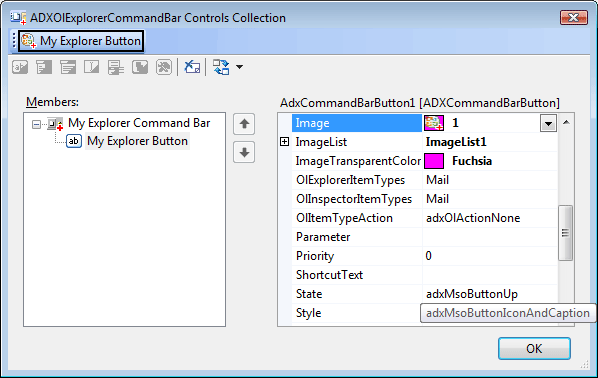Click the convert control type icon

pyautogui.click(x=221, y=68)
